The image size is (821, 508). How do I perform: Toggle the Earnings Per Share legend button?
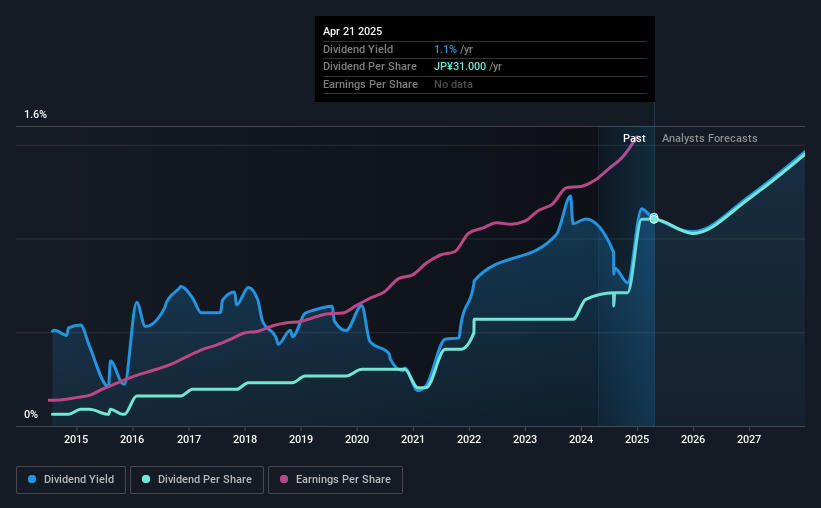[x=335, y=480]
